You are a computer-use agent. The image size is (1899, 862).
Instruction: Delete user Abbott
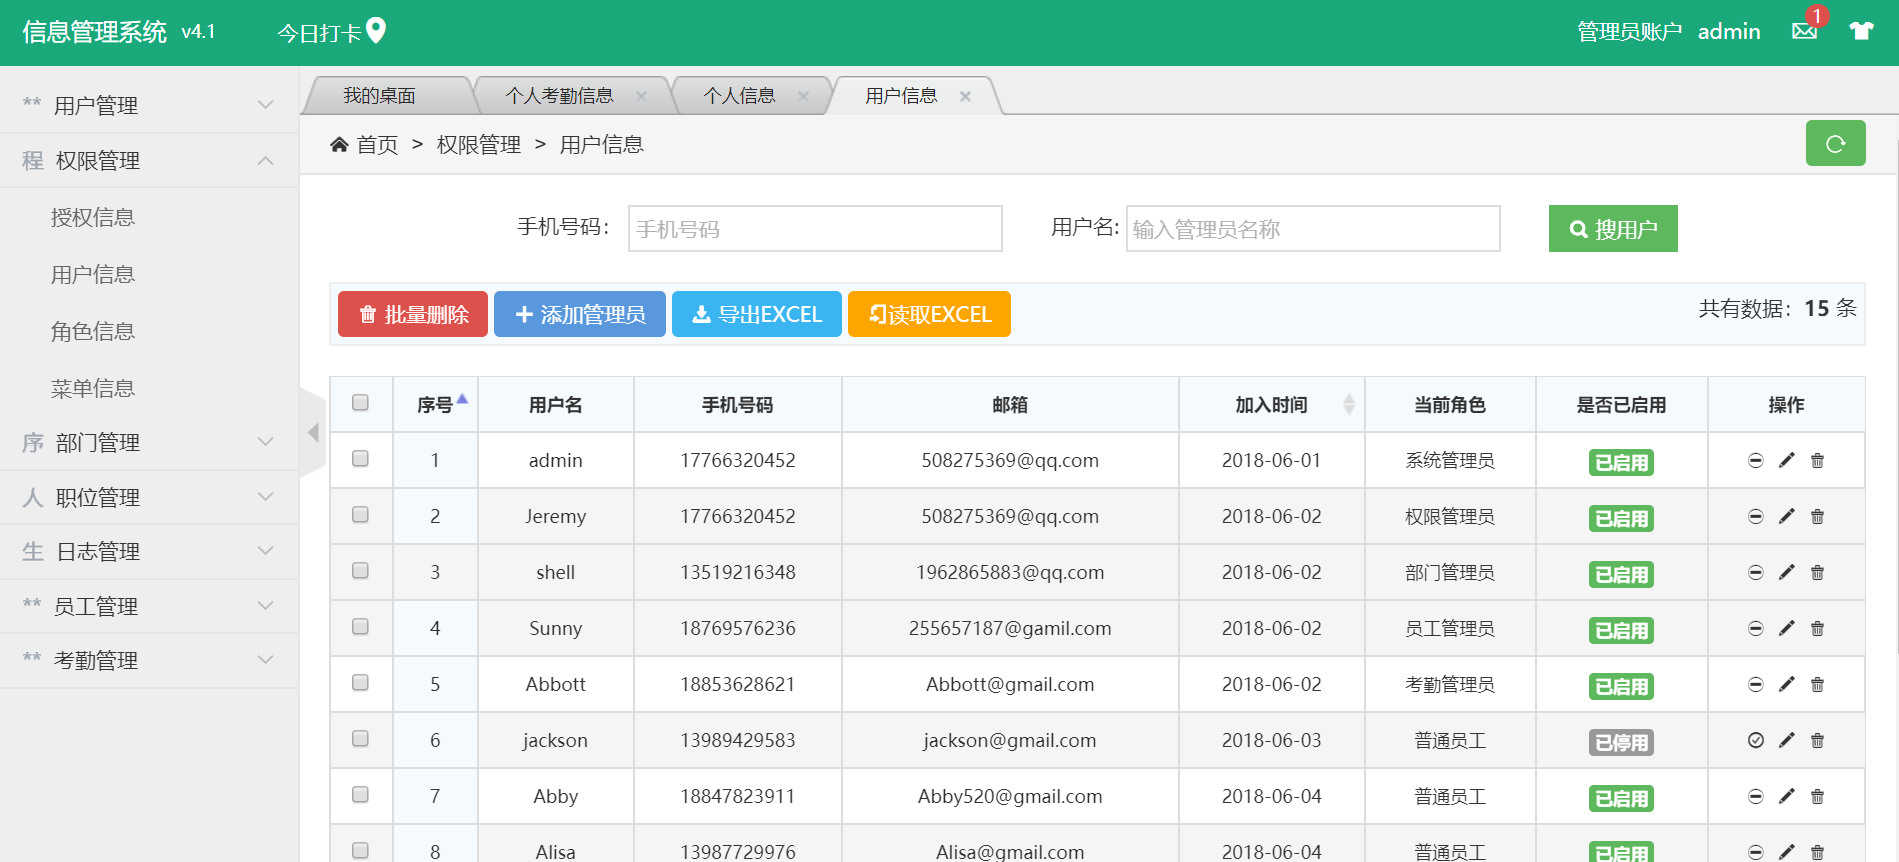[1817, 684]
